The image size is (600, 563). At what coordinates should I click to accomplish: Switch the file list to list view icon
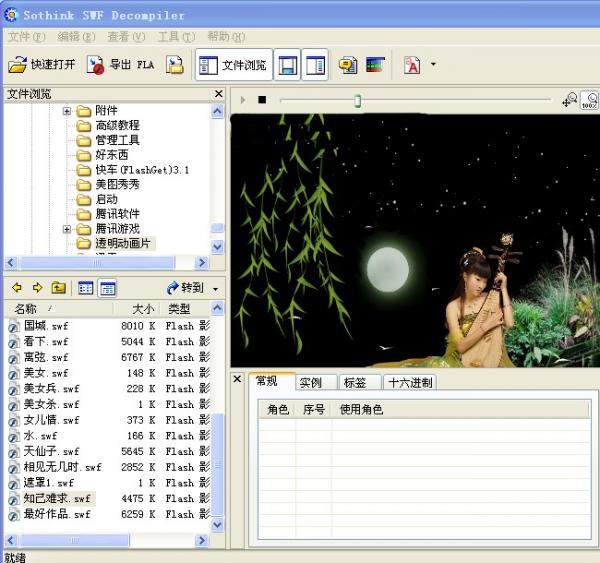(85, 288)
